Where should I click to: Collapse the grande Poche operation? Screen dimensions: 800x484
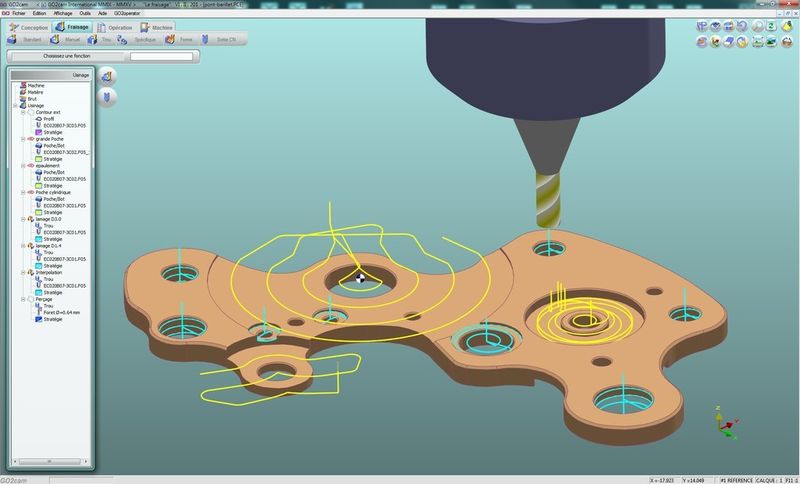[23, 139]
